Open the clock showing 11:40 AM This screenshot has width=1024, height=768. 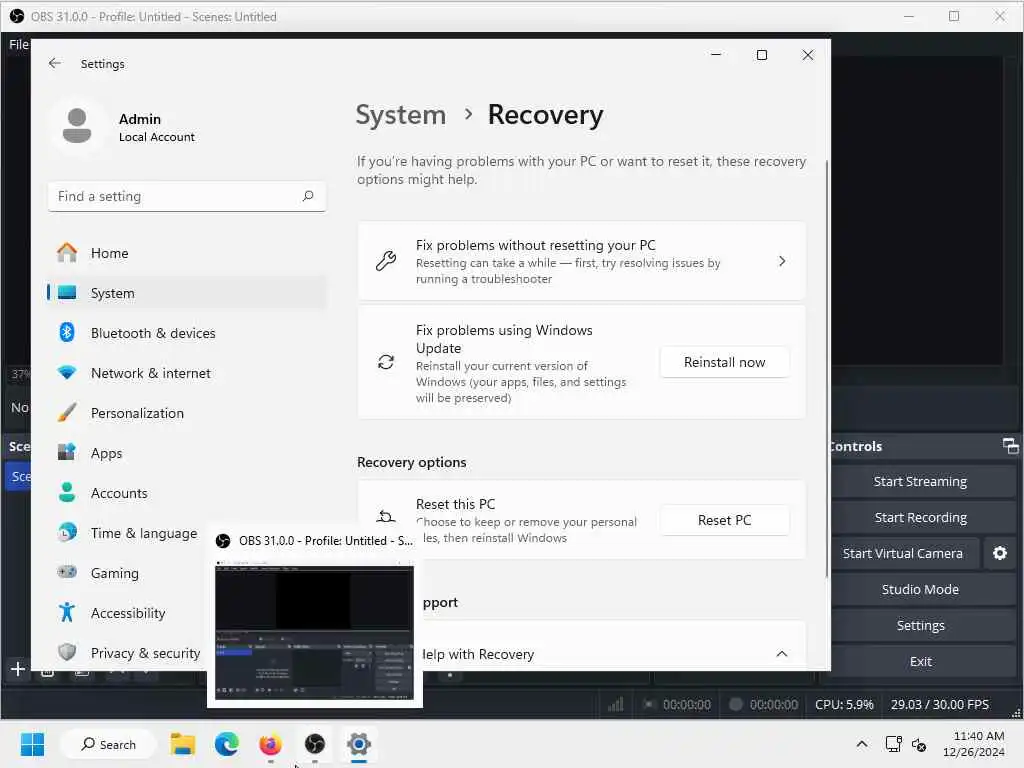[973, 744]
